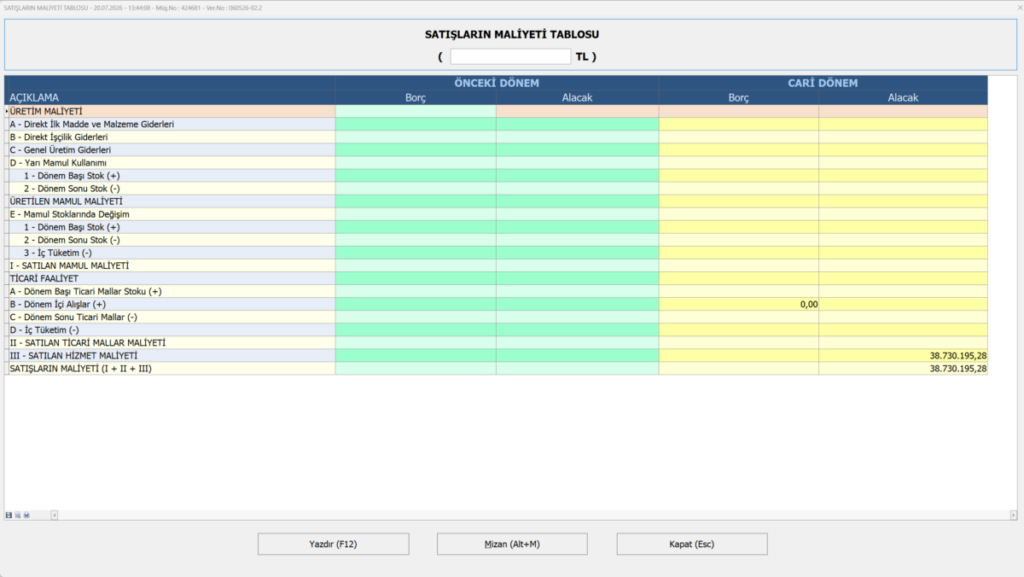Click the 0,00 value in Dönem İçi Alışlar
The width and height of the screenshot is (1024, 577).
click(808, 304)
